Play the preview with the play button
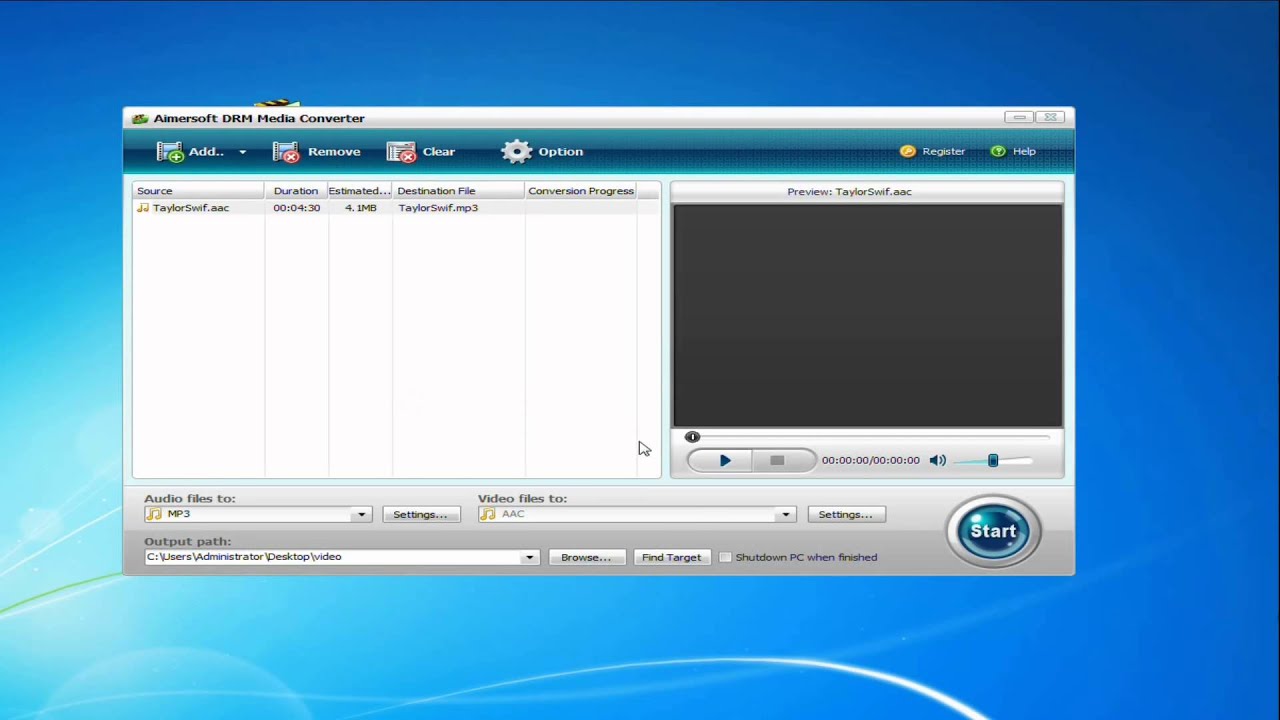 click(x=725, y=460)
